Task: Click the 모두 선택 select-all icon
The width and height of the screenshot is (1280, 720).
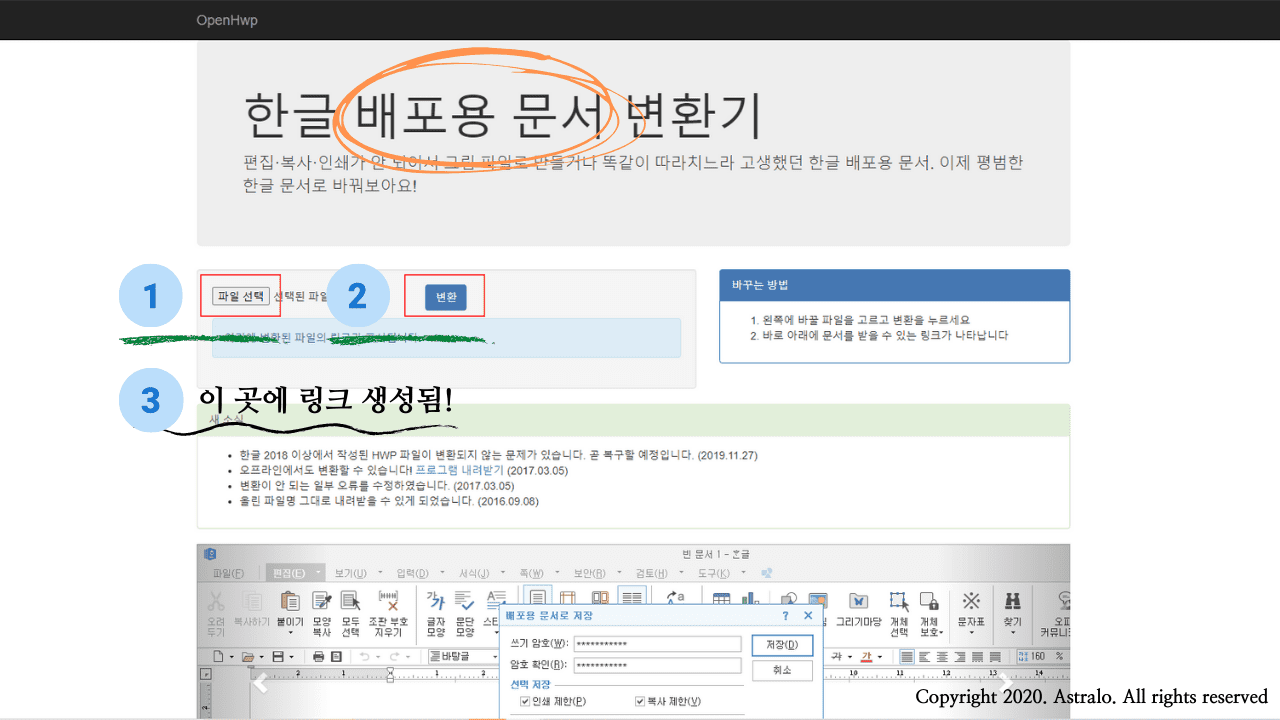Action: pyautogui.click(x=351, y=601)
